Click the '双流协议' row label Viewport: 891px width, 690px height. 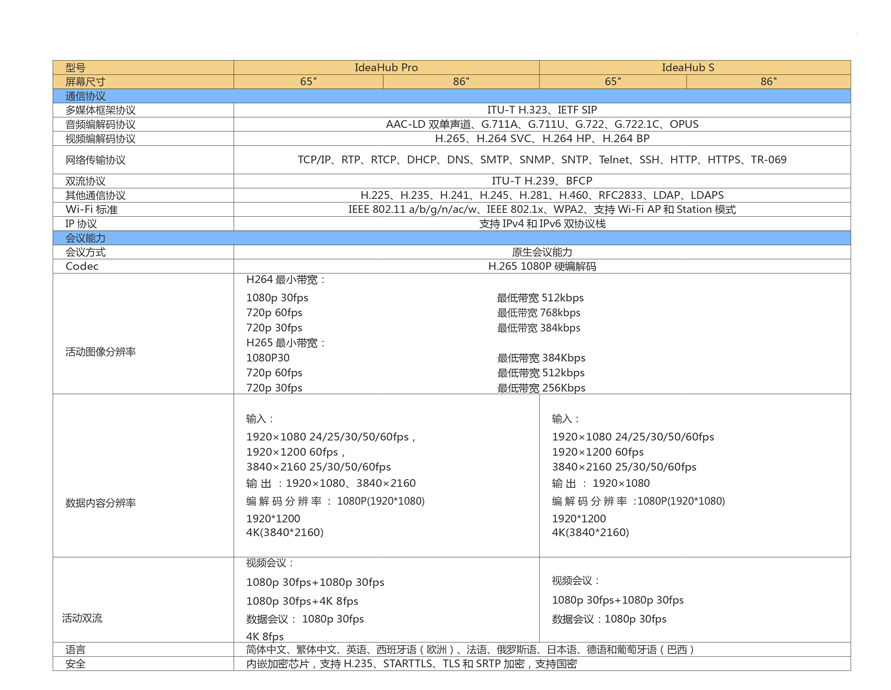85,181
